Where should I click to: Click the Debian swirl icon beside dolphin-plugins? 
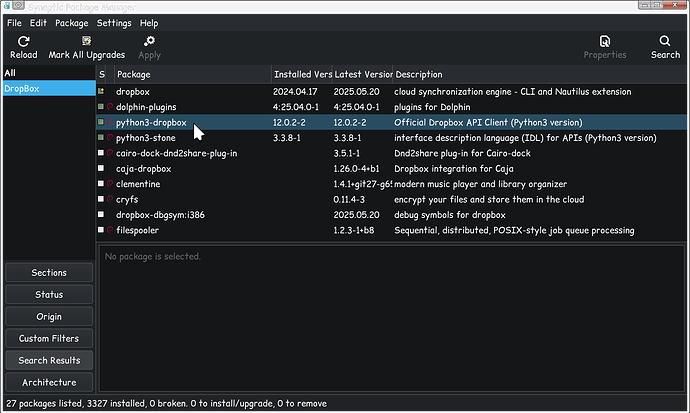[110, 106]
